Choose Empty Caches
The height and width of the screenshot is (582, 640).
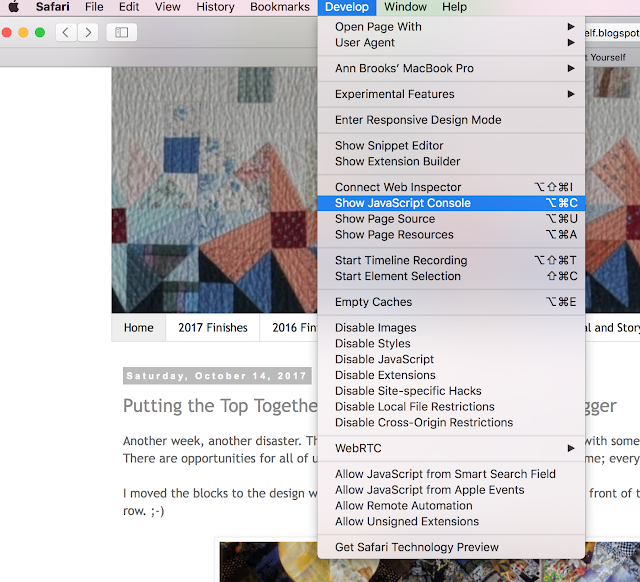pos(451,302)
